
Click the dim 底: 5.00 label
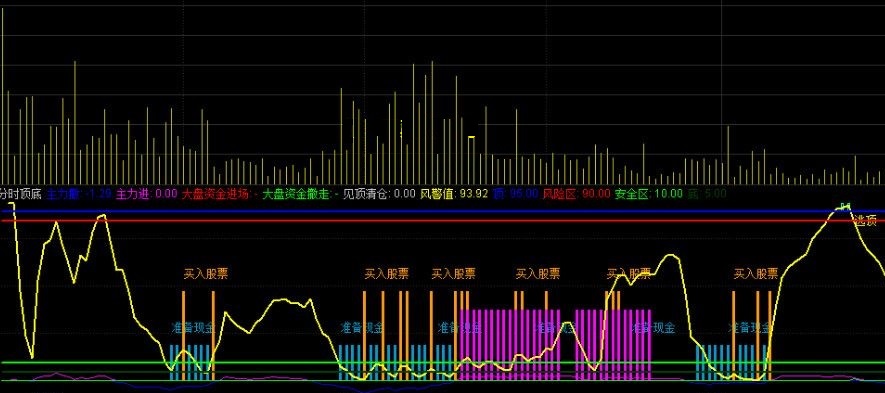tap(707, 194)
